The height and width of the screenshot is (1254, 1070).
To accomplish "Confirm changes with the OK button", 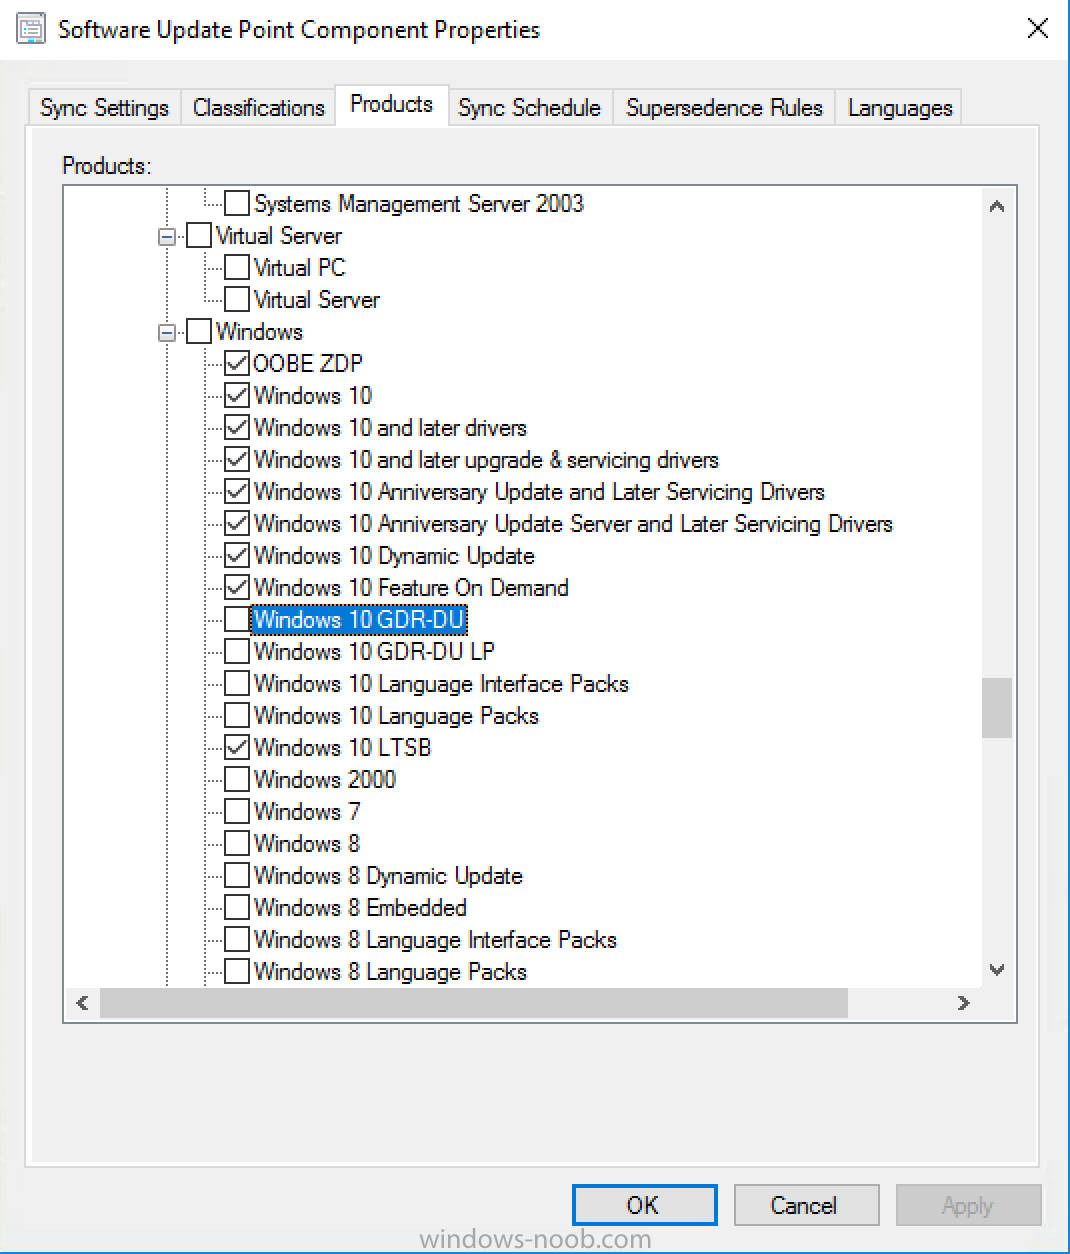I will (644, 1205).
